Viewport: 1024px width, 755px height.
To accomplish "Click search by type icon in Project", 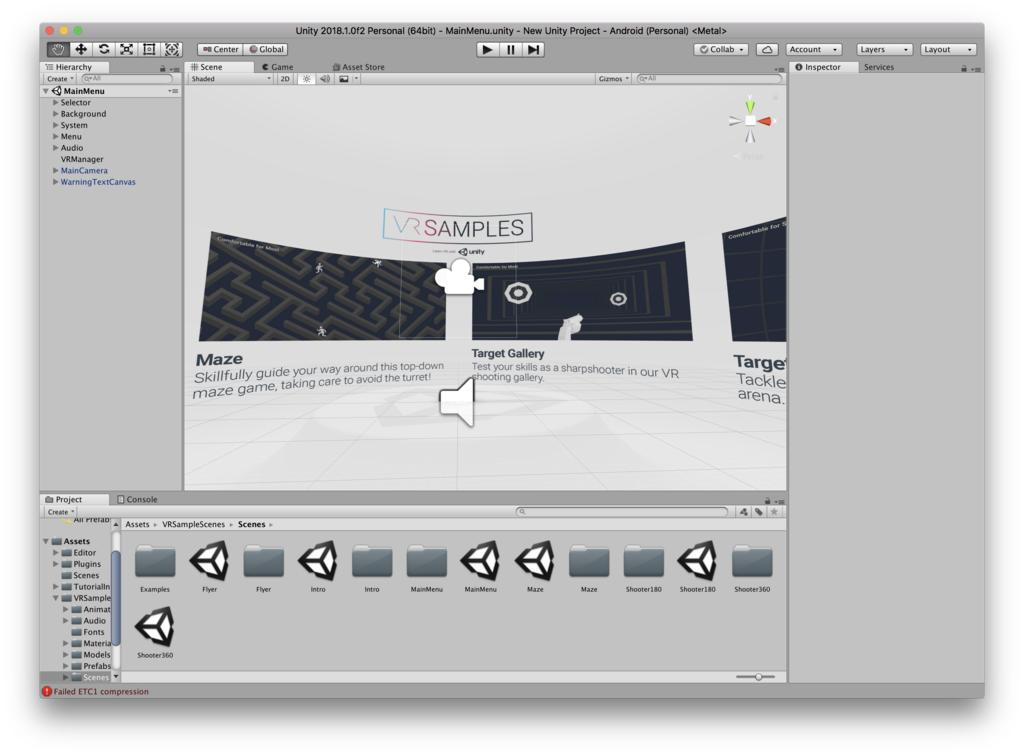I will 744,512.
